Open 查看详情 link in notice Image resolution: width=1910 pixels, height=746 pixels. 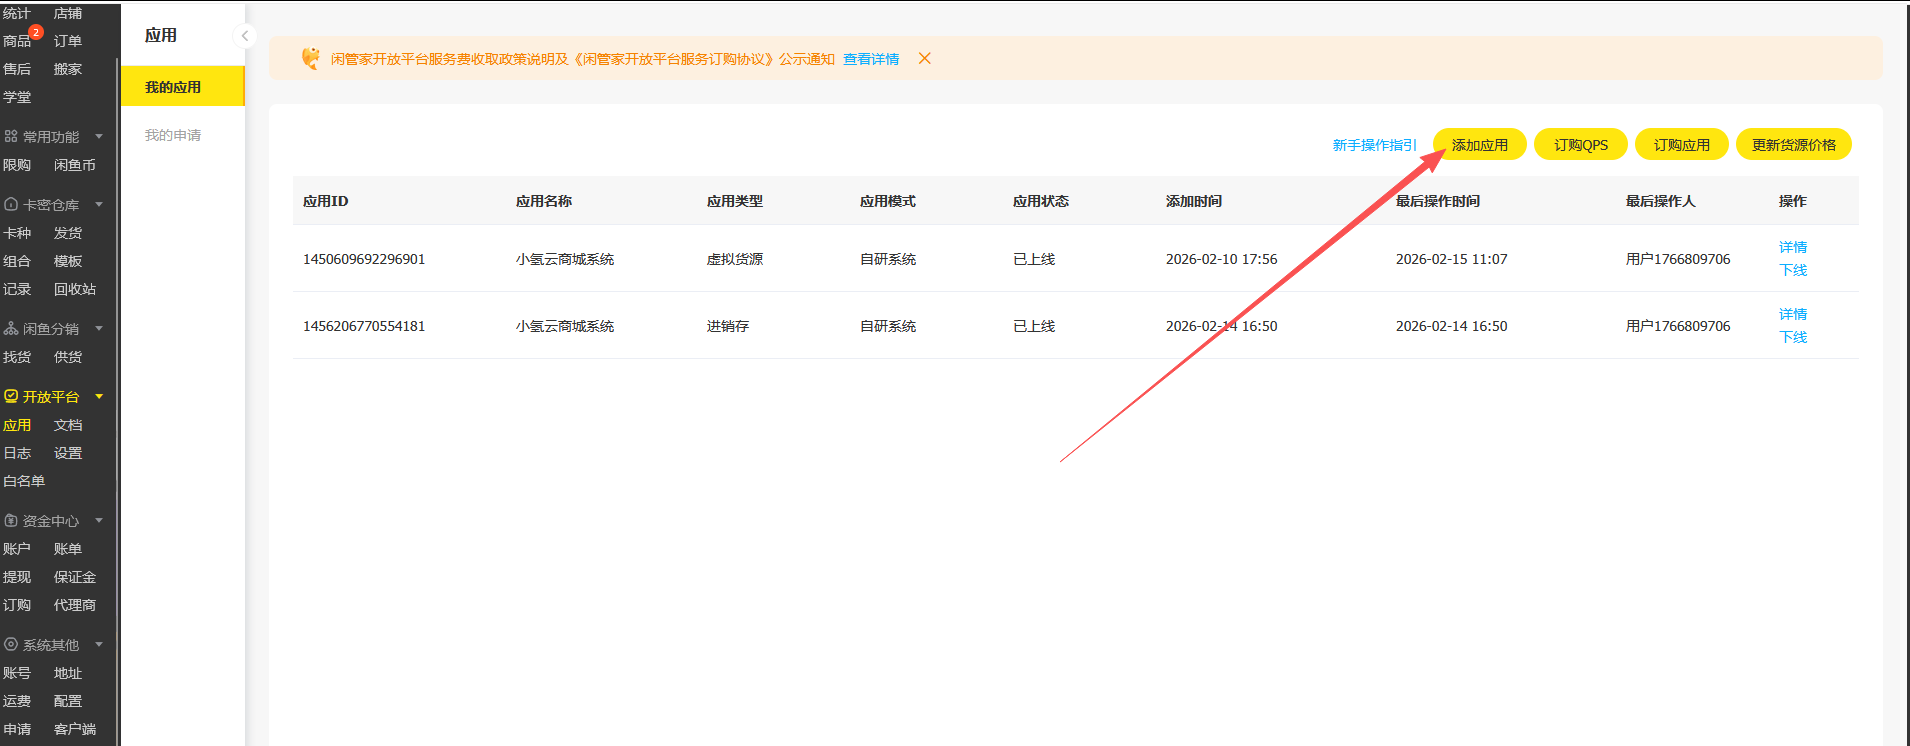(x=871, y=59)
